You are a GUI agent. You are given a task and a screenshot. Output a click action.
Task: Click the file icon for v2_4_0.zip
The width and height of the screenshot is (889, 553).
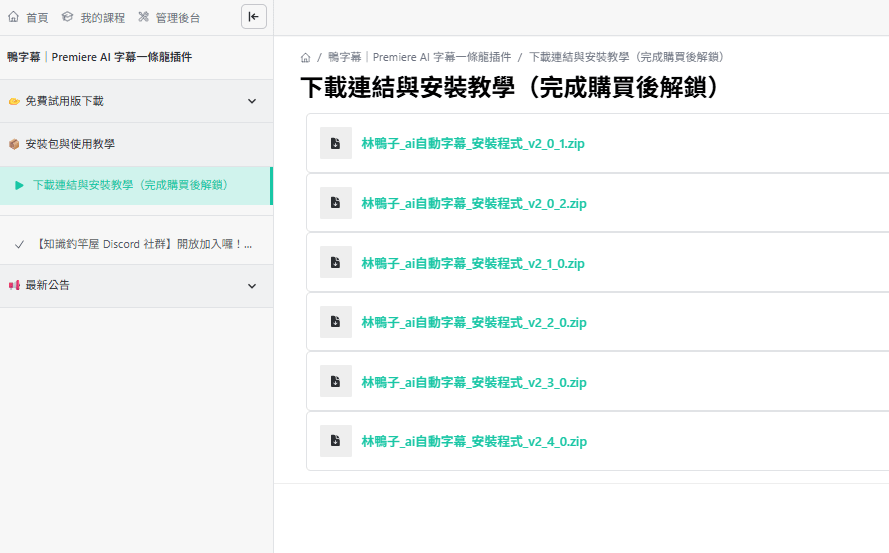(x=336, y=441)
